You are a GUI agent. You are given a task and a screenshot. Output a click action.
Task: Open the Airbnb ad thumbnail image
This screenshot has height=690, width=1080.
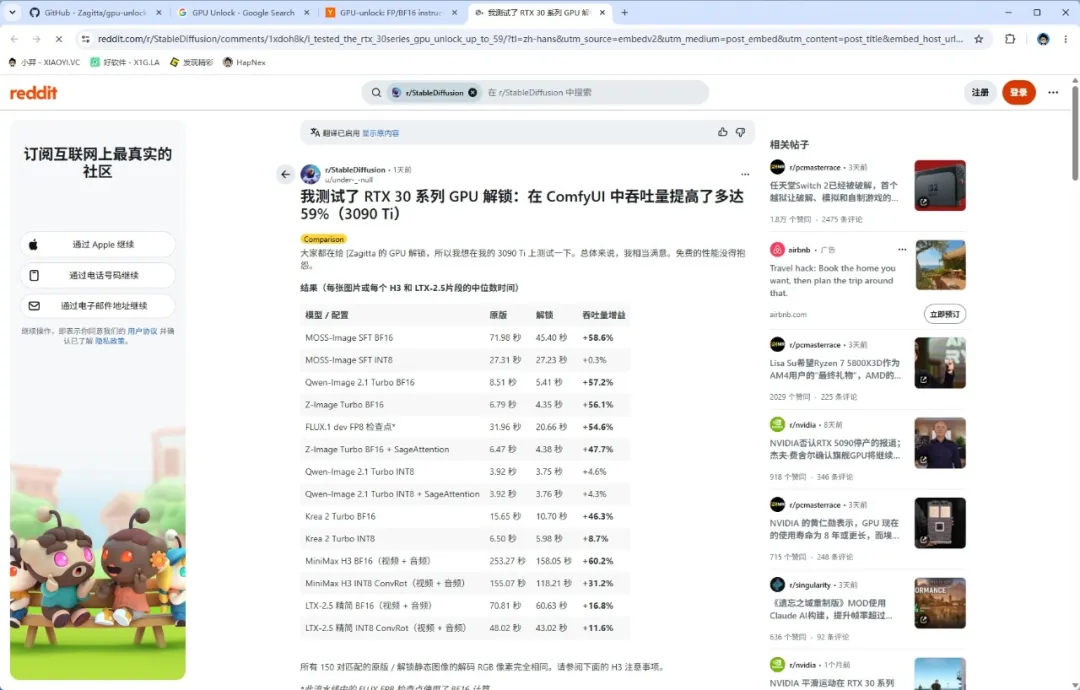(940, 265)
